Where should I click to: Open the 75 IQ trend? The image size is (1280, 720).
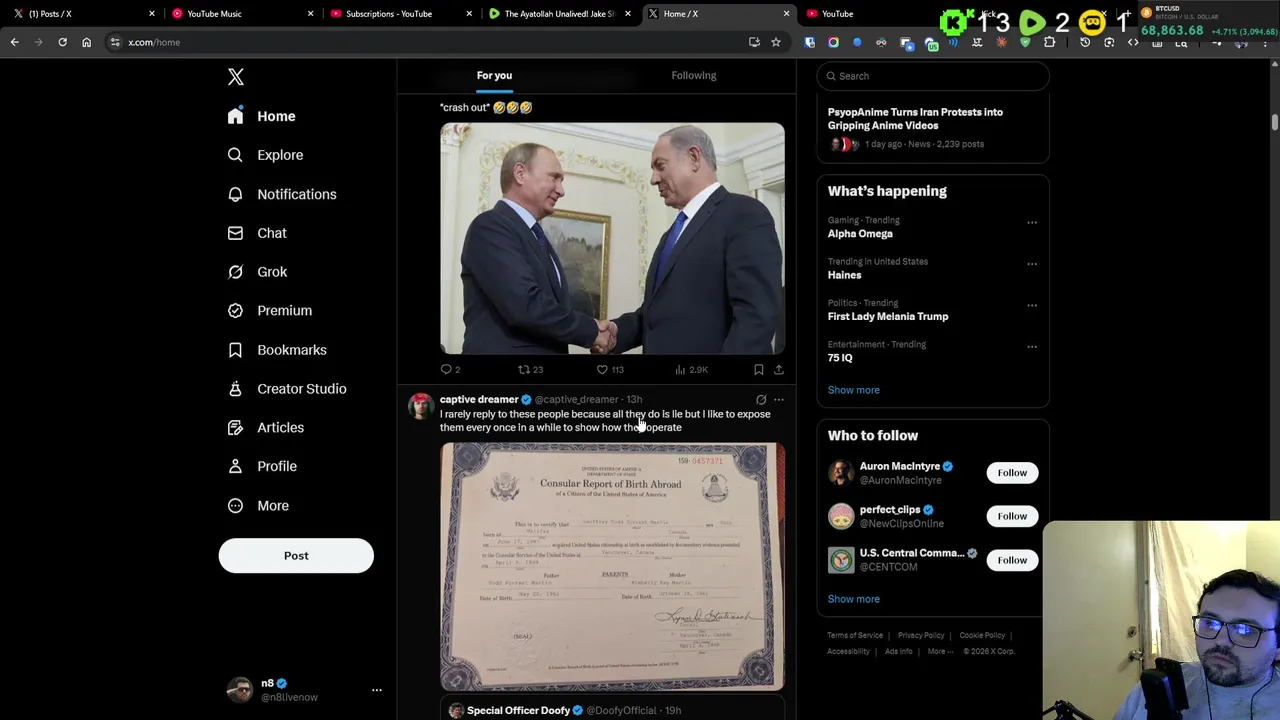[840, 358]
